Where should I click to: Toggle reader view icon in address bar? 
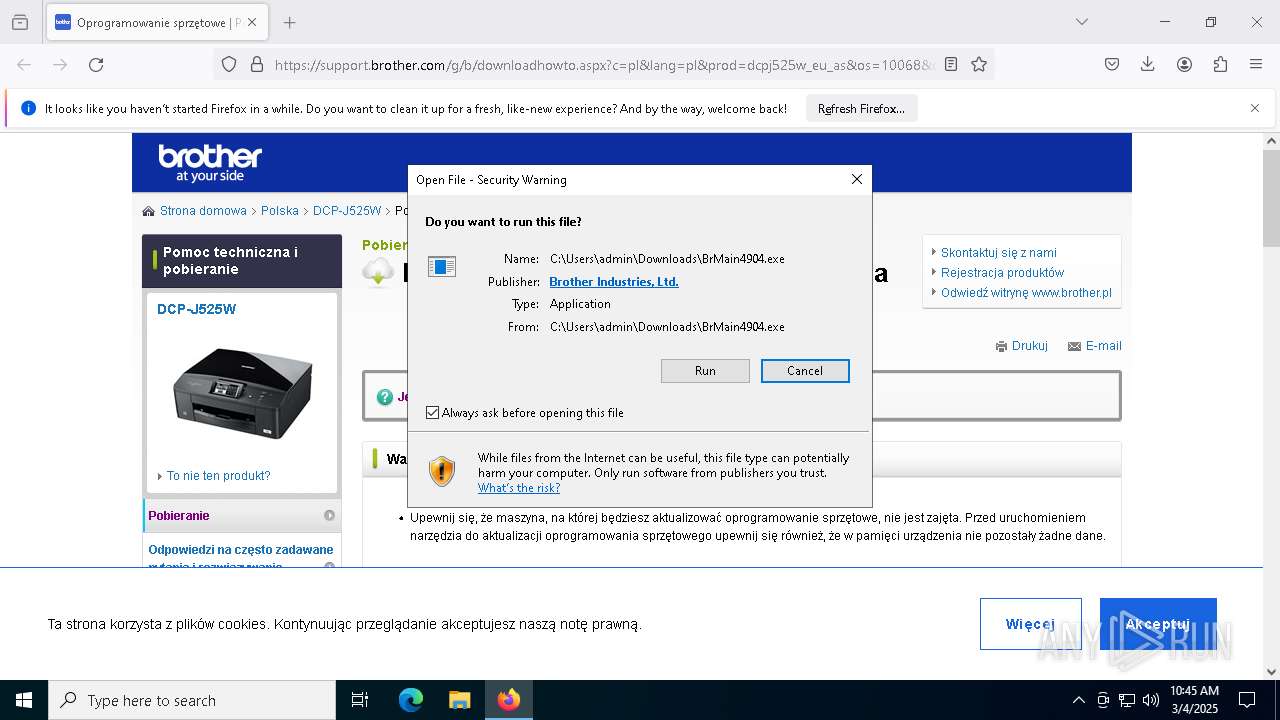[x=951, y=64]
